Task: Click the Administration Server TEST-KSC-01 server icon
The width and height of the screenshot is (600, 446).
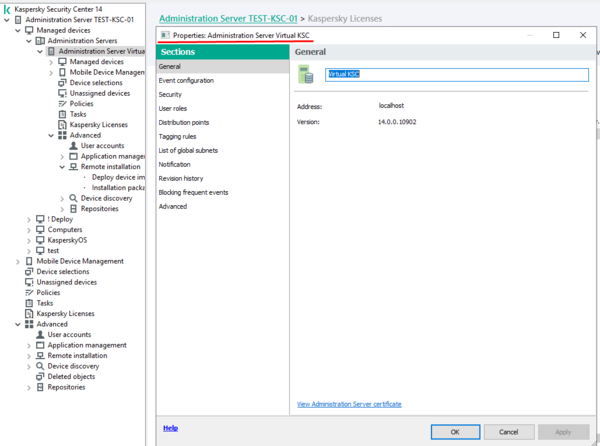Action: [x=18, y=20]
